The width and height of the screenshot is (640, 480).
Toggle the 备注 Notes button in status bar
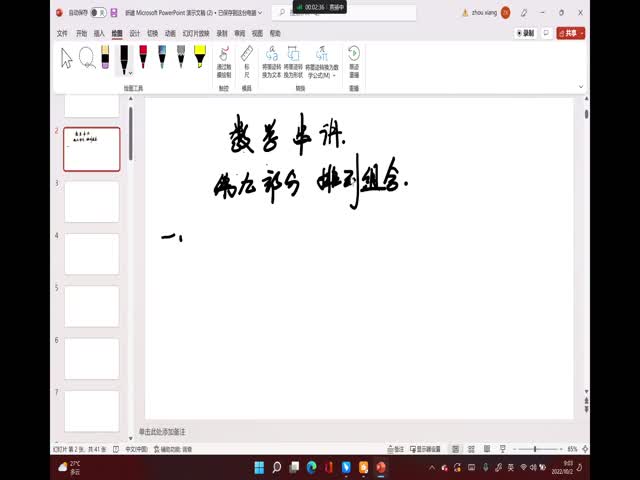(396, 449)
